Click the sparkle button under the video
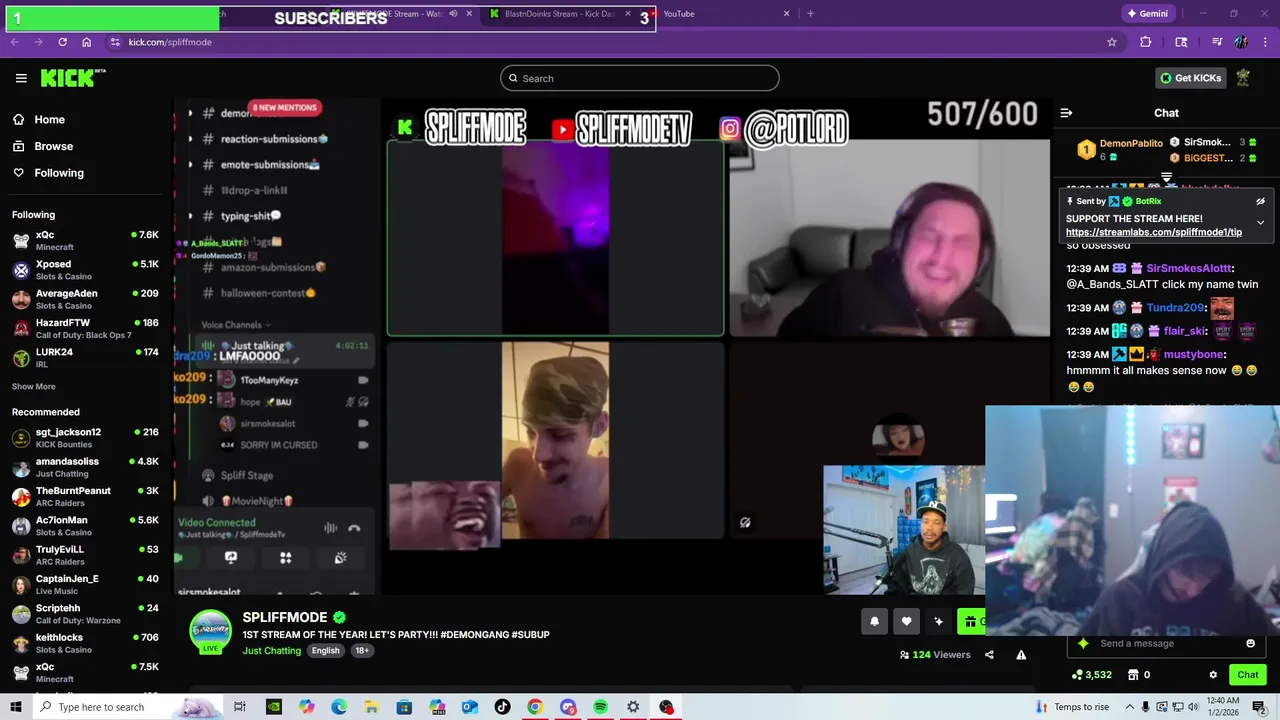 [x=938, y=621]
